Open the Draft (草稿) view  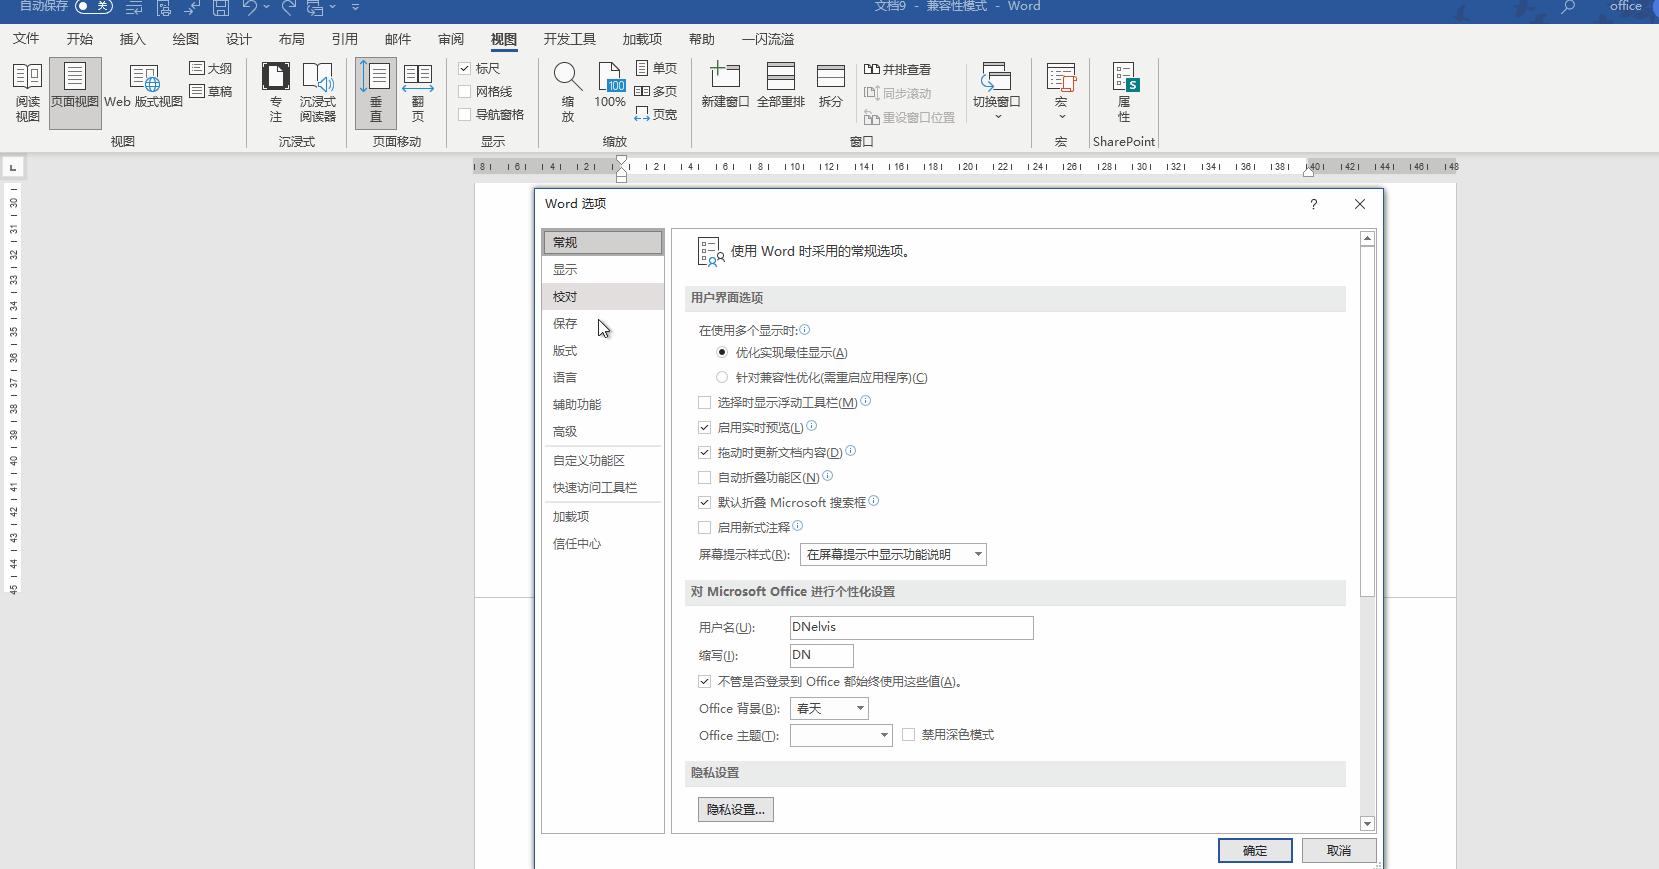pos(211,91)
